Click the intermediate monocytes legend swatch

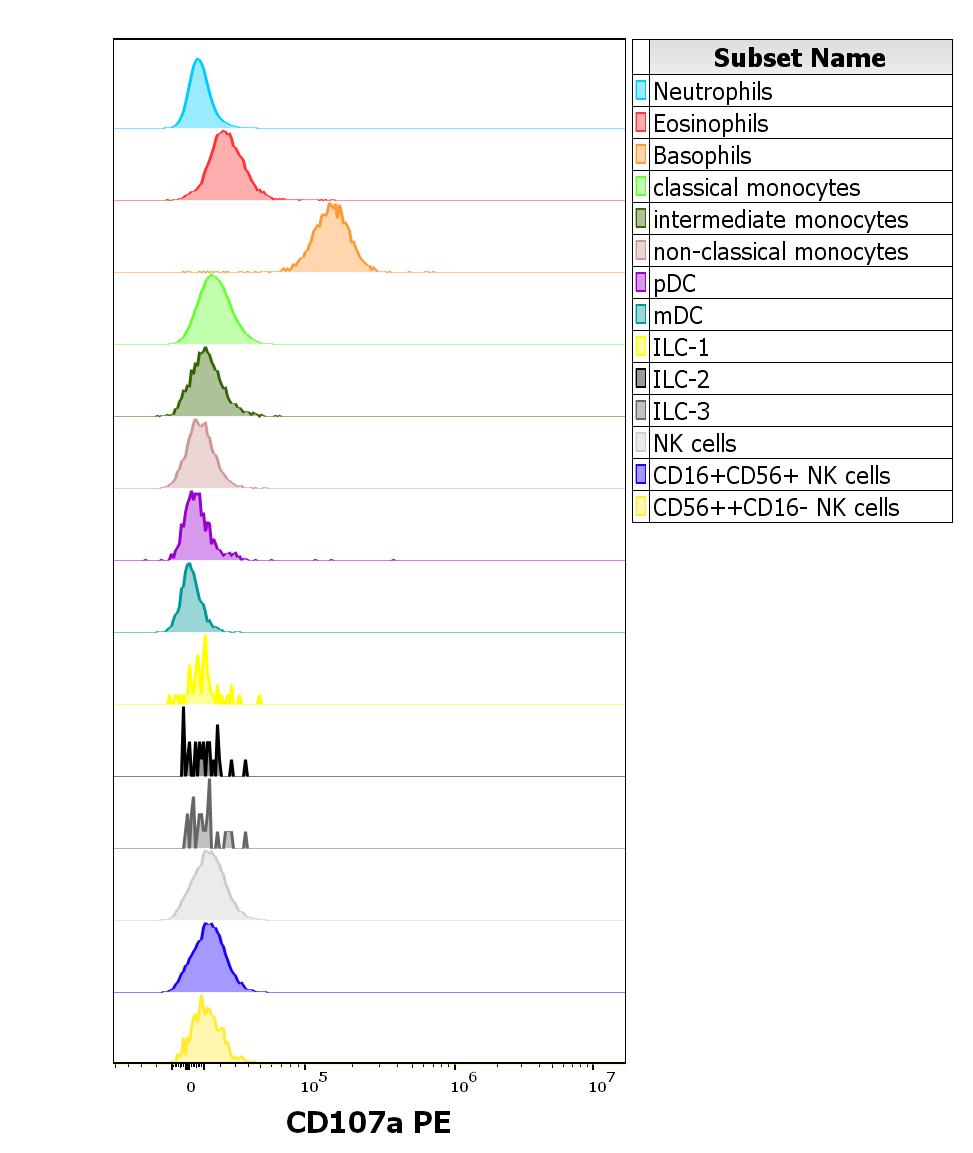643,219
